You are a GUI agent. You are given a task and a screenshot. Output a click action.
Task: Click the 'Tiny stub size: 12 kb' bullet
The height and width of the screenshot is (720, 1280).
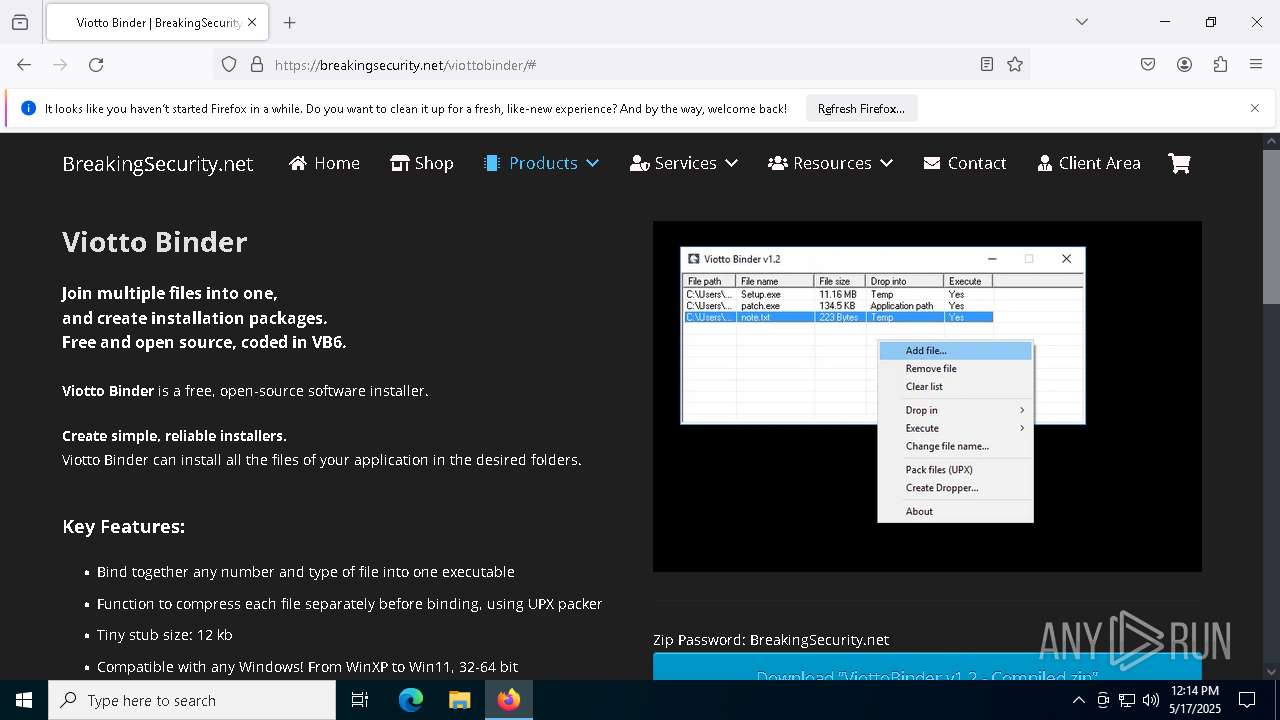[165, 635]
